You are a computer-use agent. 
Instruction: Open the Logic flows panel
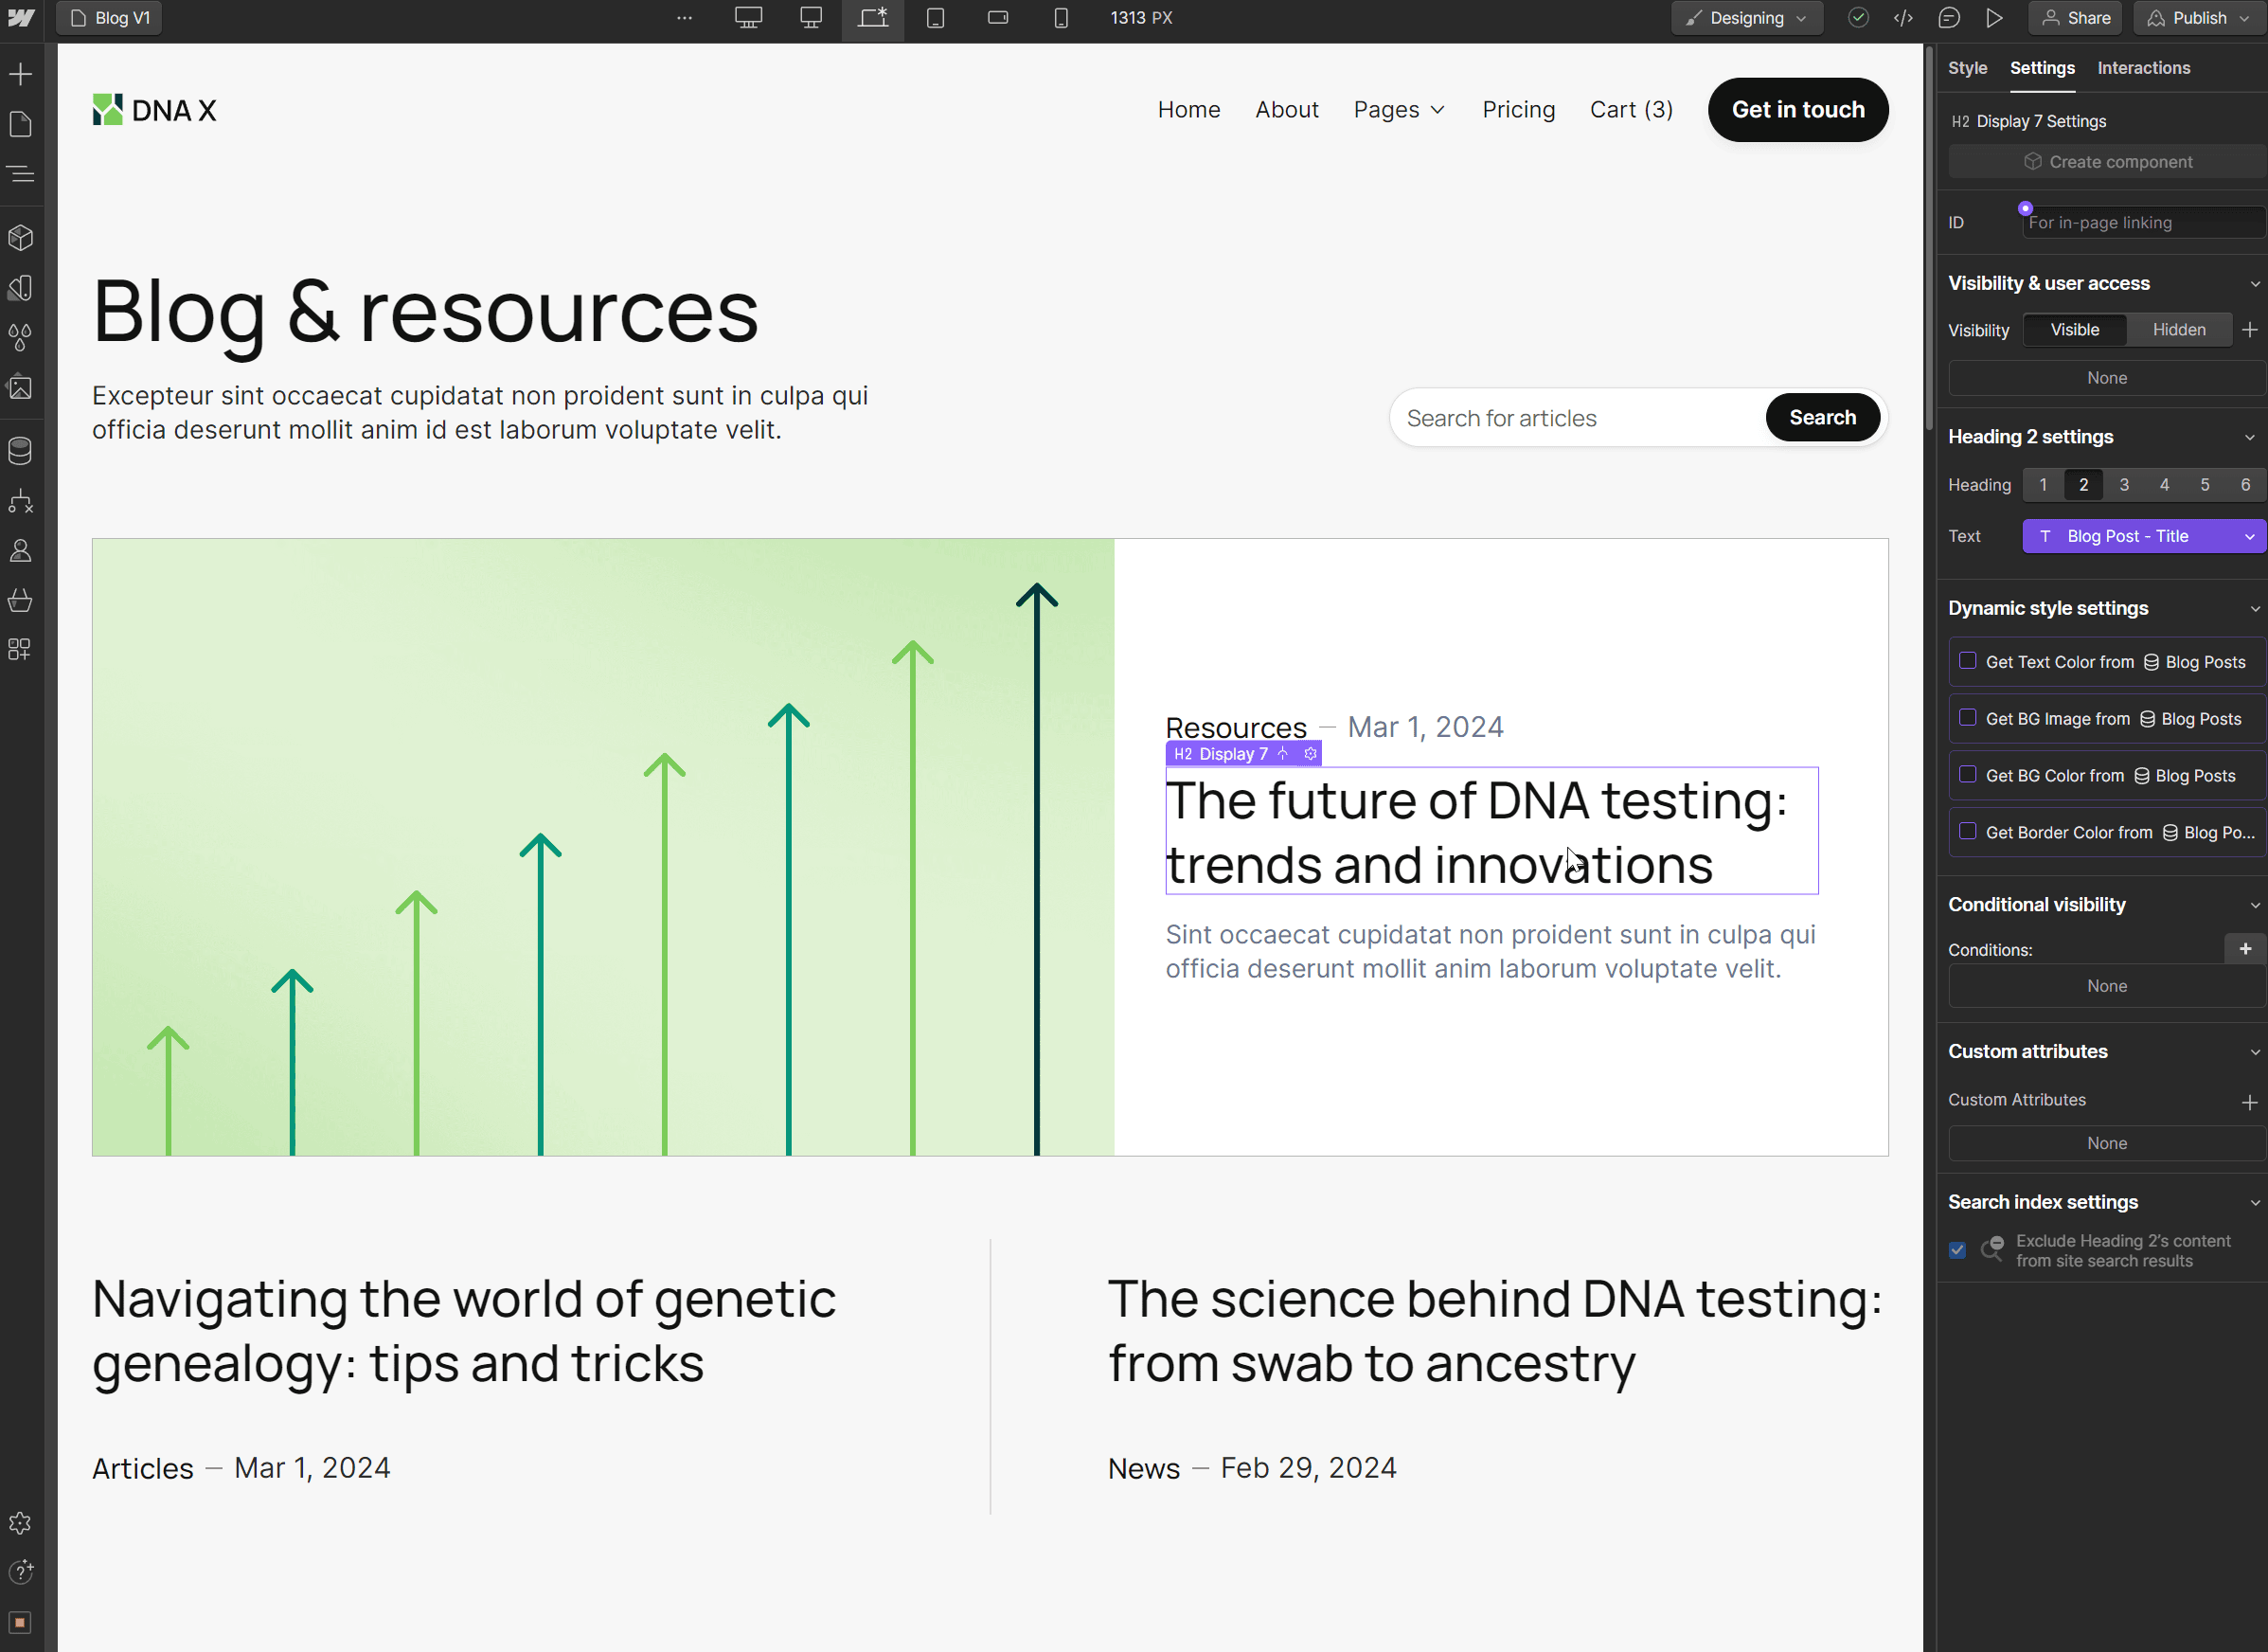click(21, 501)
